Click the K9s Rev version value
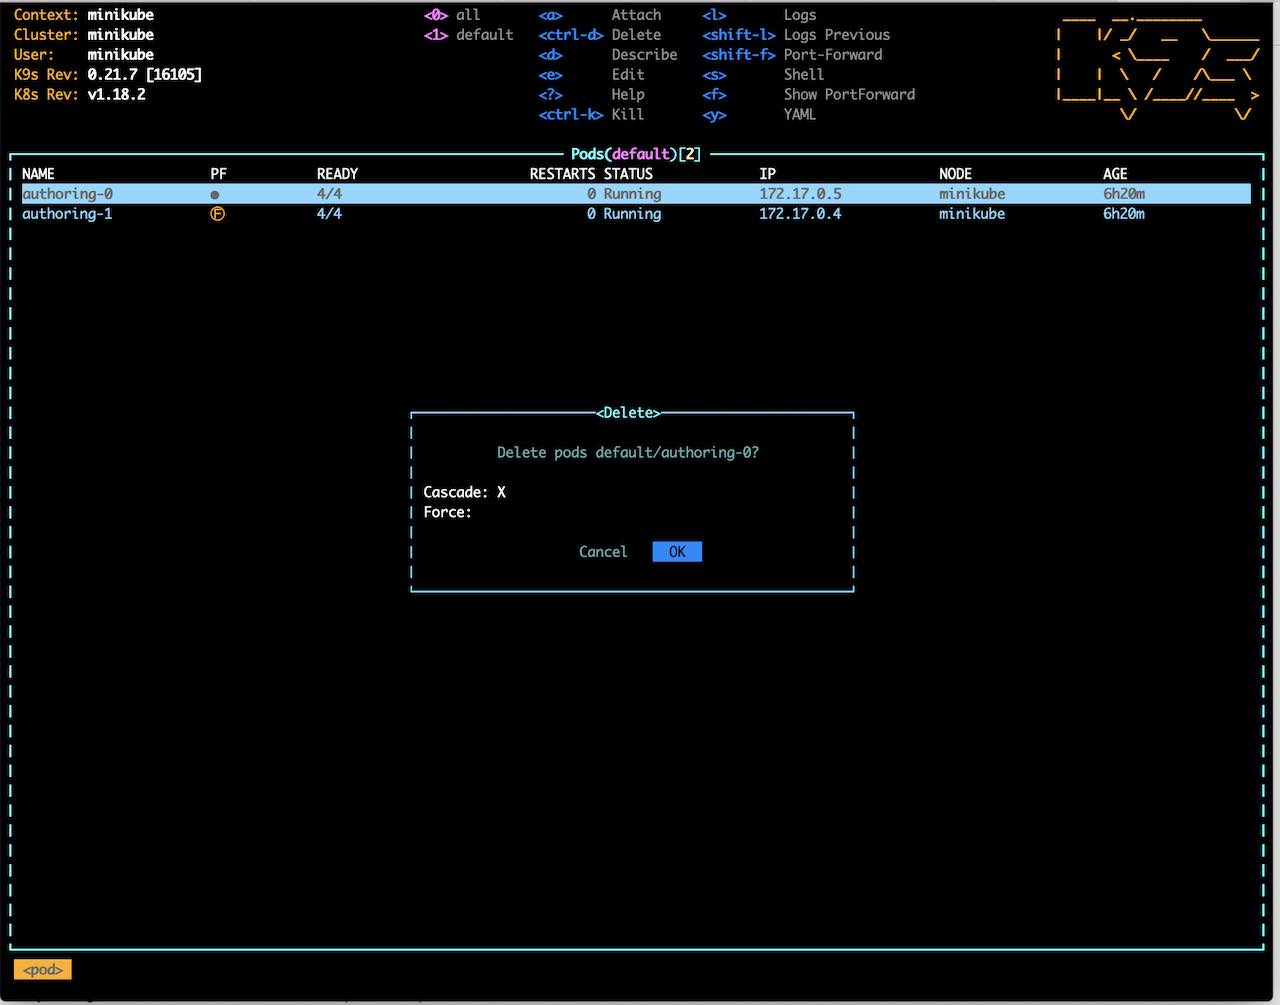 coord(144,75)
